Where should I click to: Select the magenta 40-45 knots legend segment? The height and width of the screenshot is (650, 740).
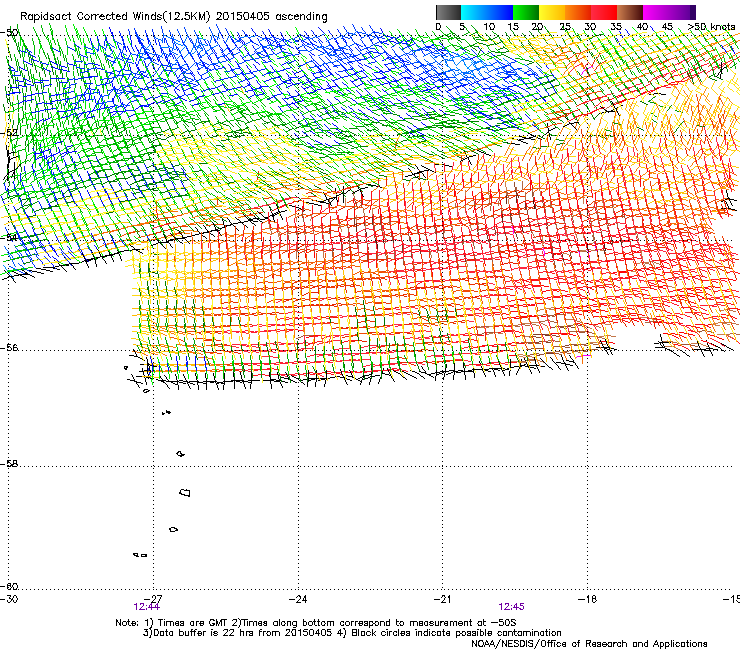[x=656, y=12]
